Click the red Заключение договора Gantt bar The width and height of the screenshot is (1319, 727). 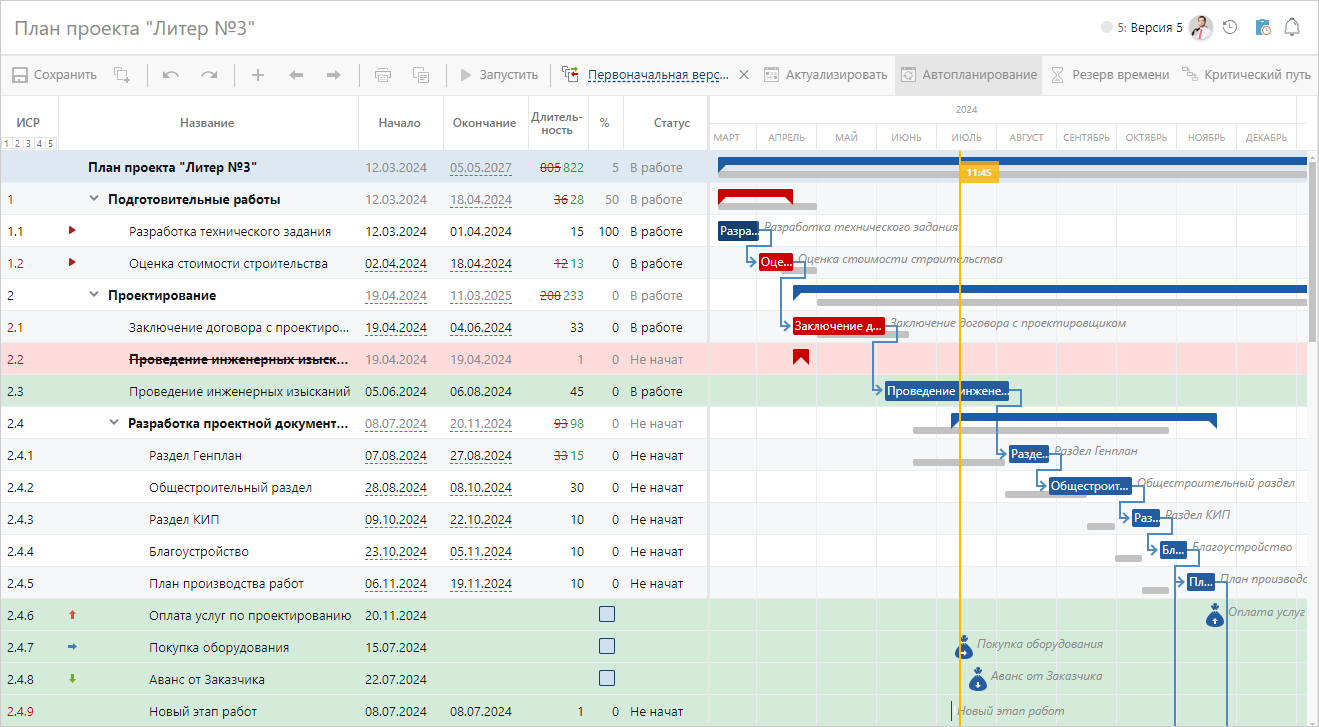[x=838, y=325]
